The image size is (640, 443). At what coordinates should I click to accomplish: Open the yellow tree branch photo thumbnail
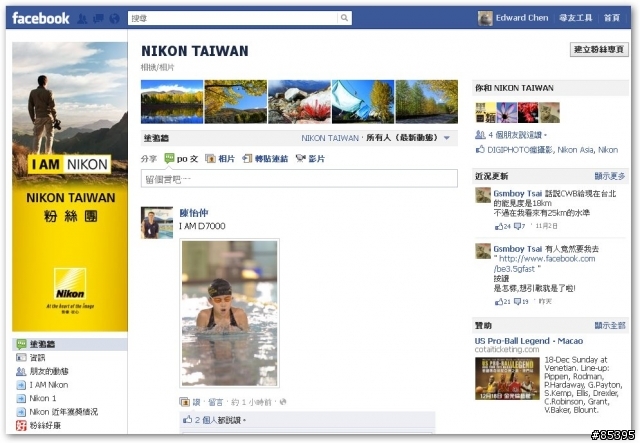point(236,102)
